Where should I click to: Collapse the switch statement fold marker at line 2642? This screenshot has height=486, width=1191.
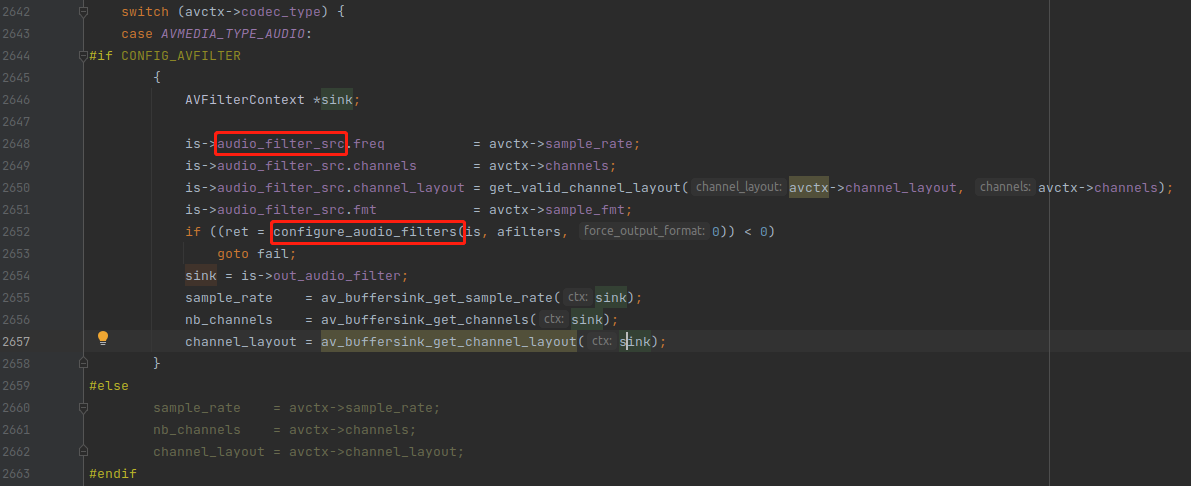tap(83, 12)
